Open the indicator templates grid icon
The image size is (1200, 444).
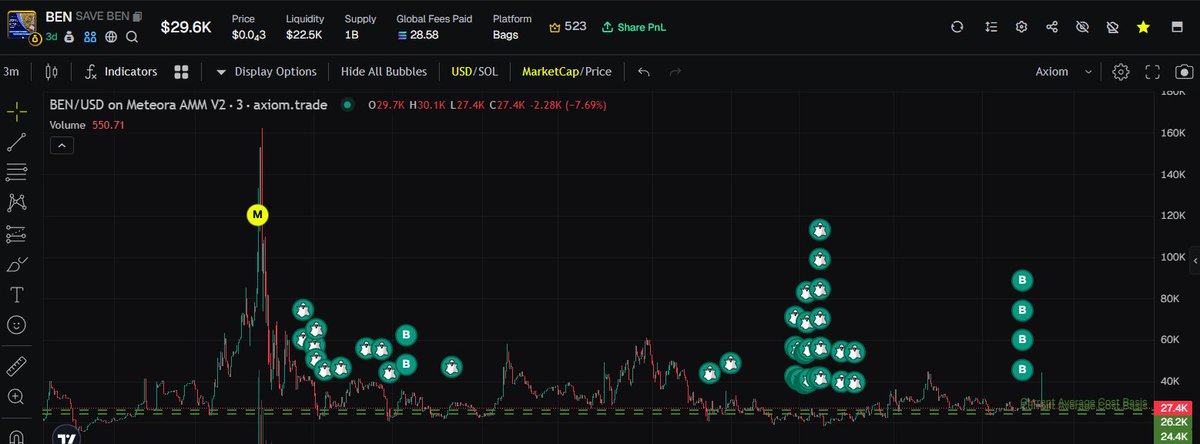181,72
